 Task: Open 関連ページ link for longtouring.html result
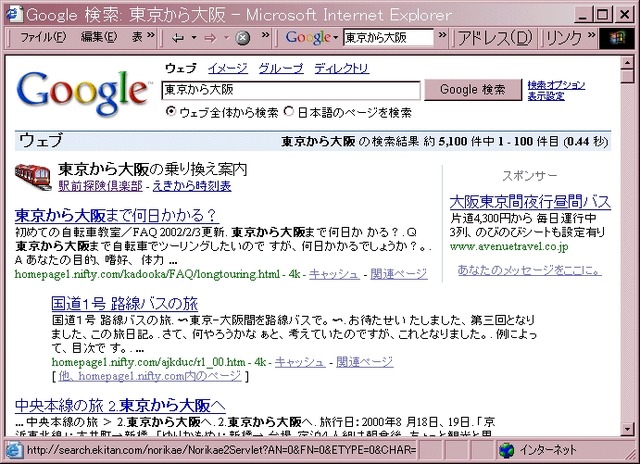click(x=399, y=274)
